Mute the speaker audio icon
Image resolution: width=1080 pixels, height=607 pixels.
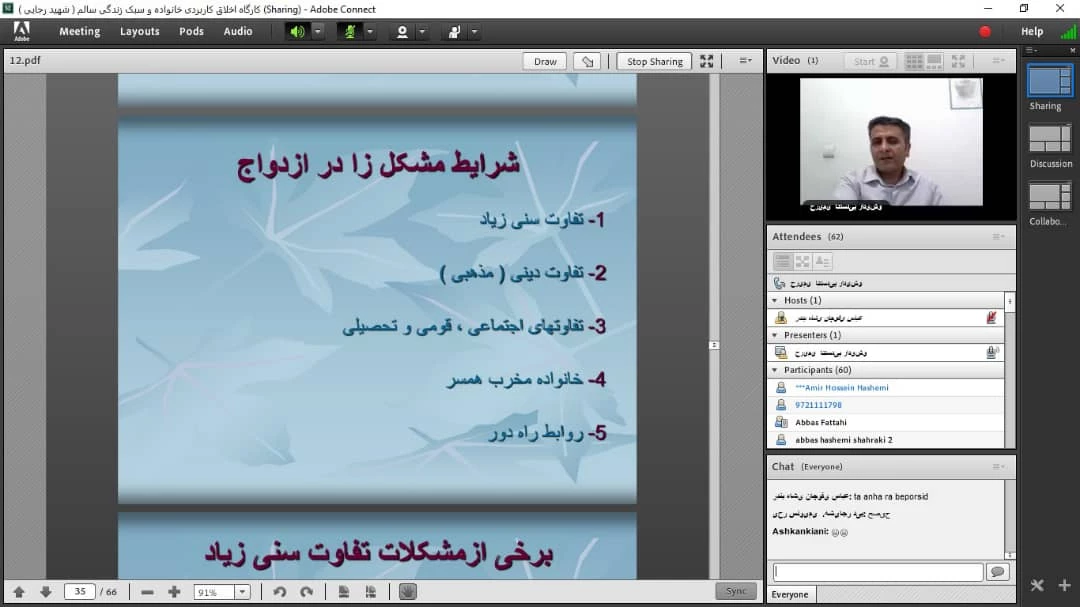coord(297,31)
